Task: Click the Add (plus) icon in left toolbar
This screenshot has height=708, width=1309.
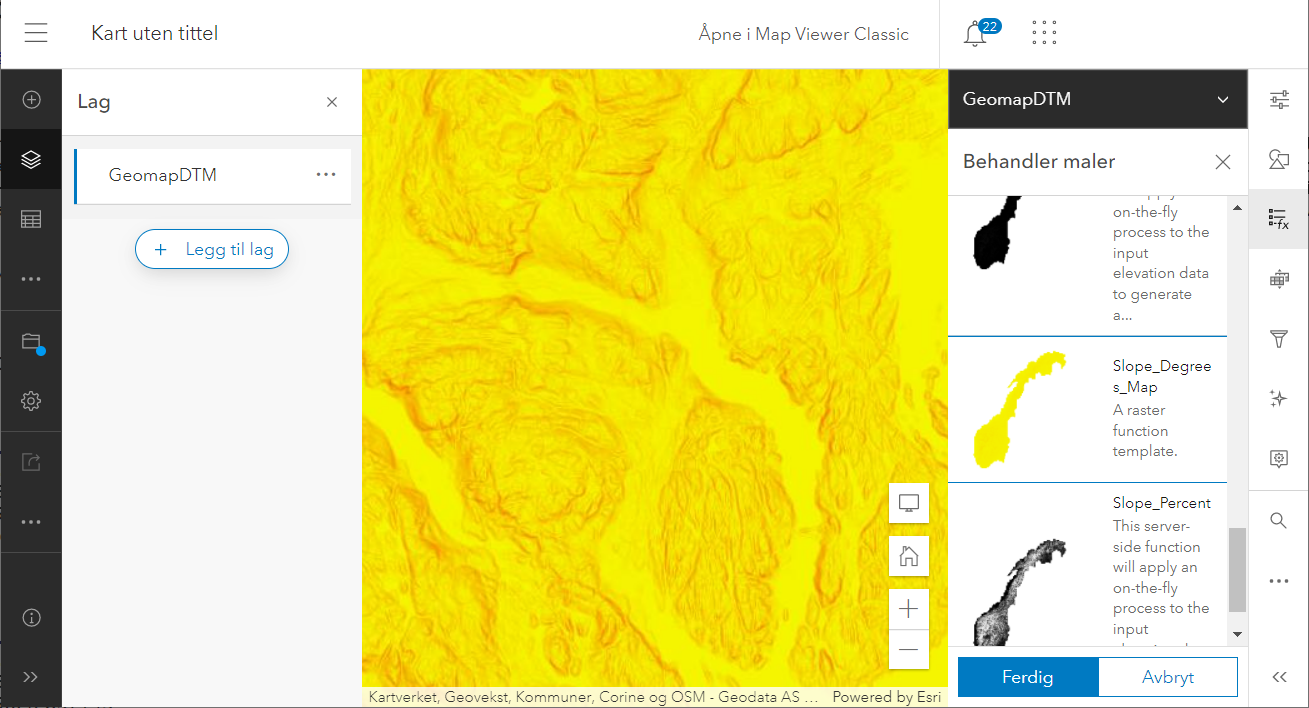Action: click(31, 99)
